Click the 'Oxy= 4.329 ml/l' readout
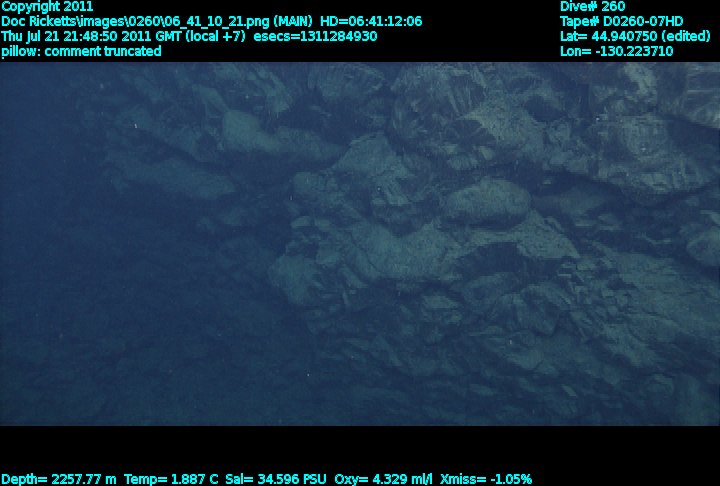720x486 pixels. pos(383,480)
